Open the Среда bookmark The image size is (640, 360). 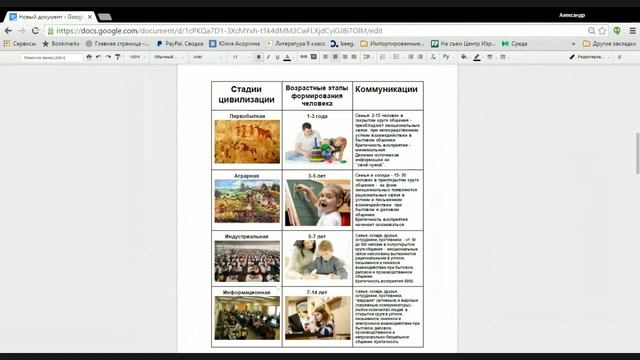coord(515,43)
